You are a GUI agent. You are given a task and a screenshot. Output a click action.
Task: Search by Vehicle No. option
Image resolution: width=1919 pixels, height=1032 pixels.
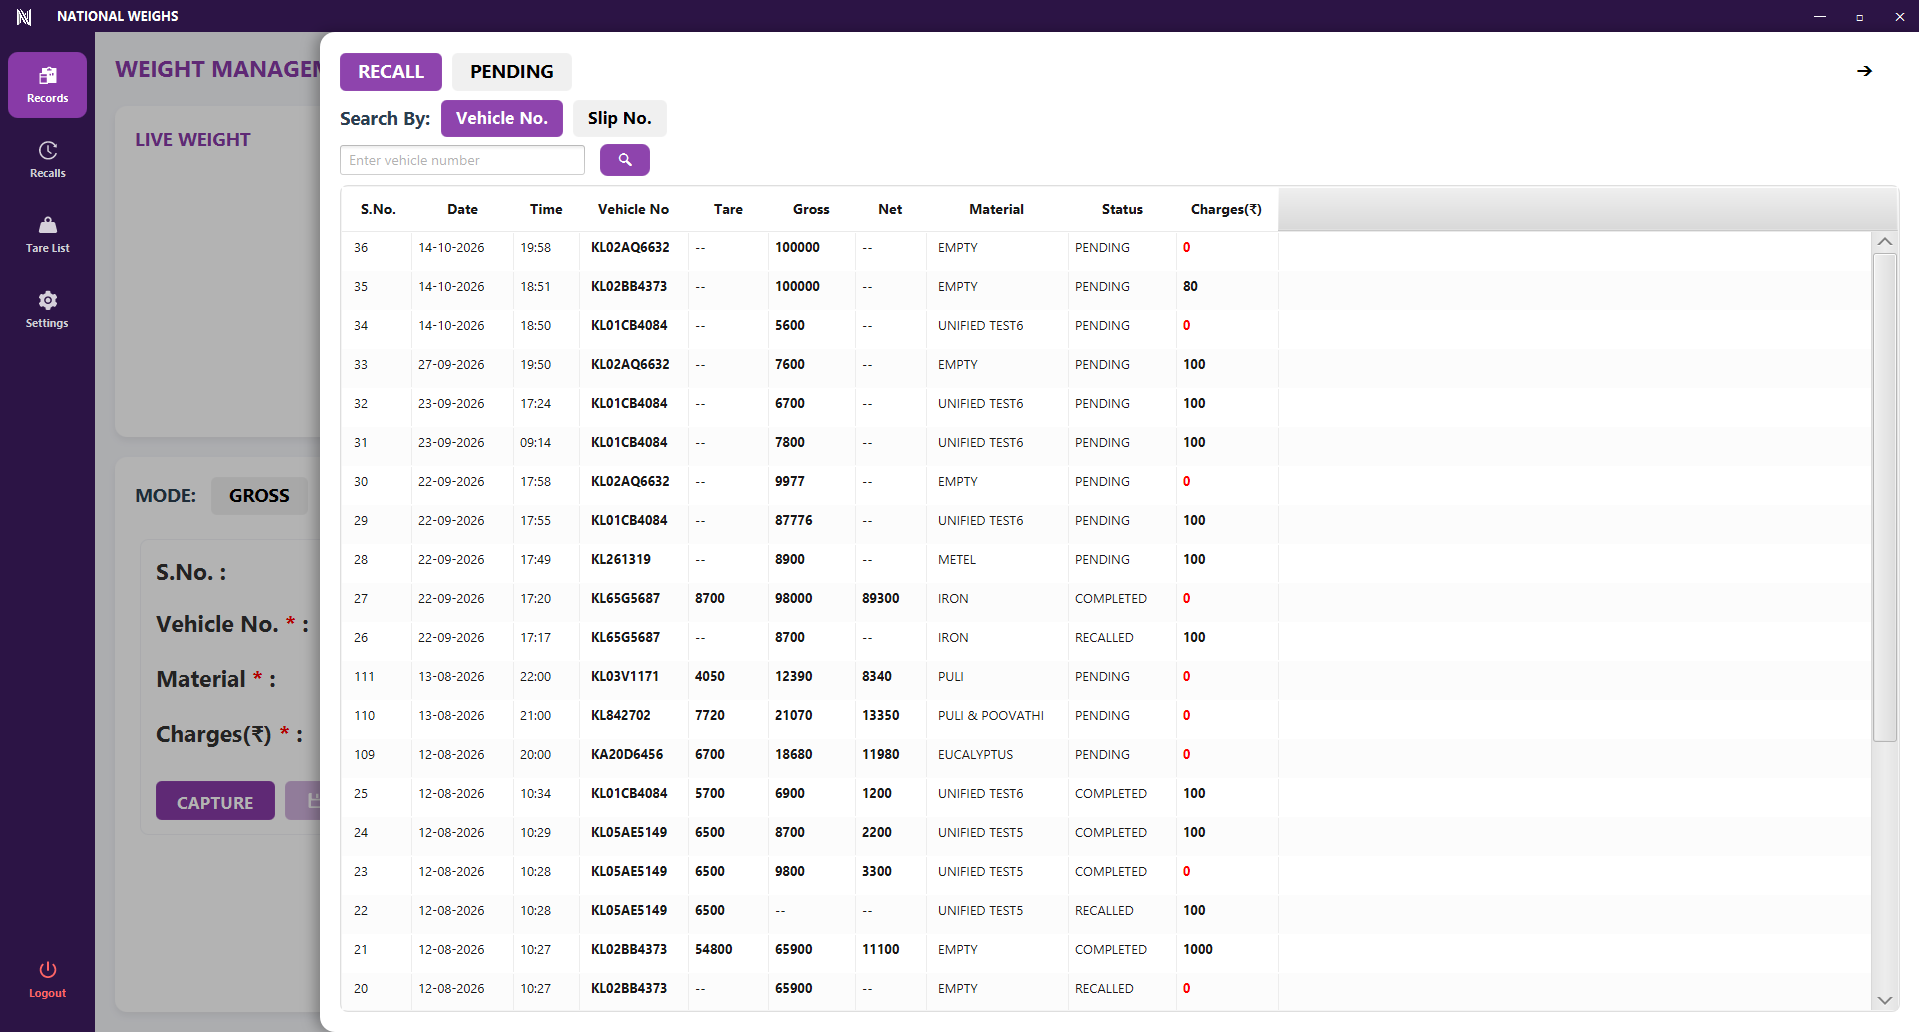tap(502, 118)
